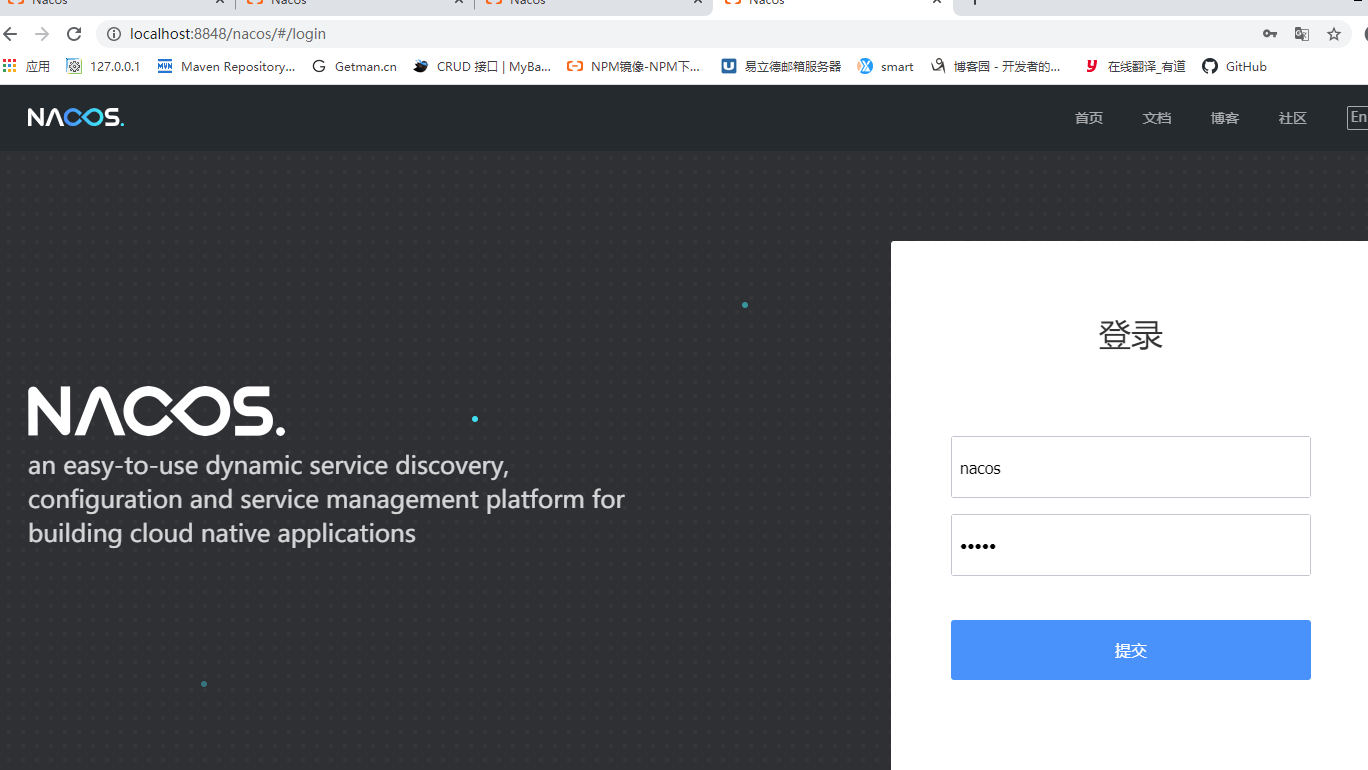Open the CRUD 接口 MyBatis bookmark
Screen dimensions: 1368x770
tap(482, 67)
